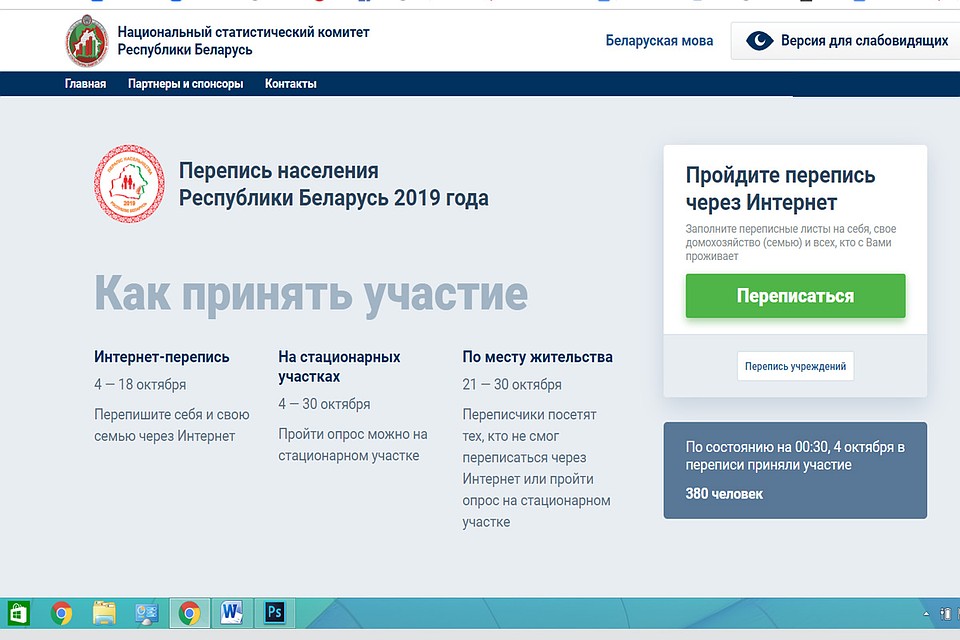
Task: Click the 4 — 18 октября date
Action: 140,385
